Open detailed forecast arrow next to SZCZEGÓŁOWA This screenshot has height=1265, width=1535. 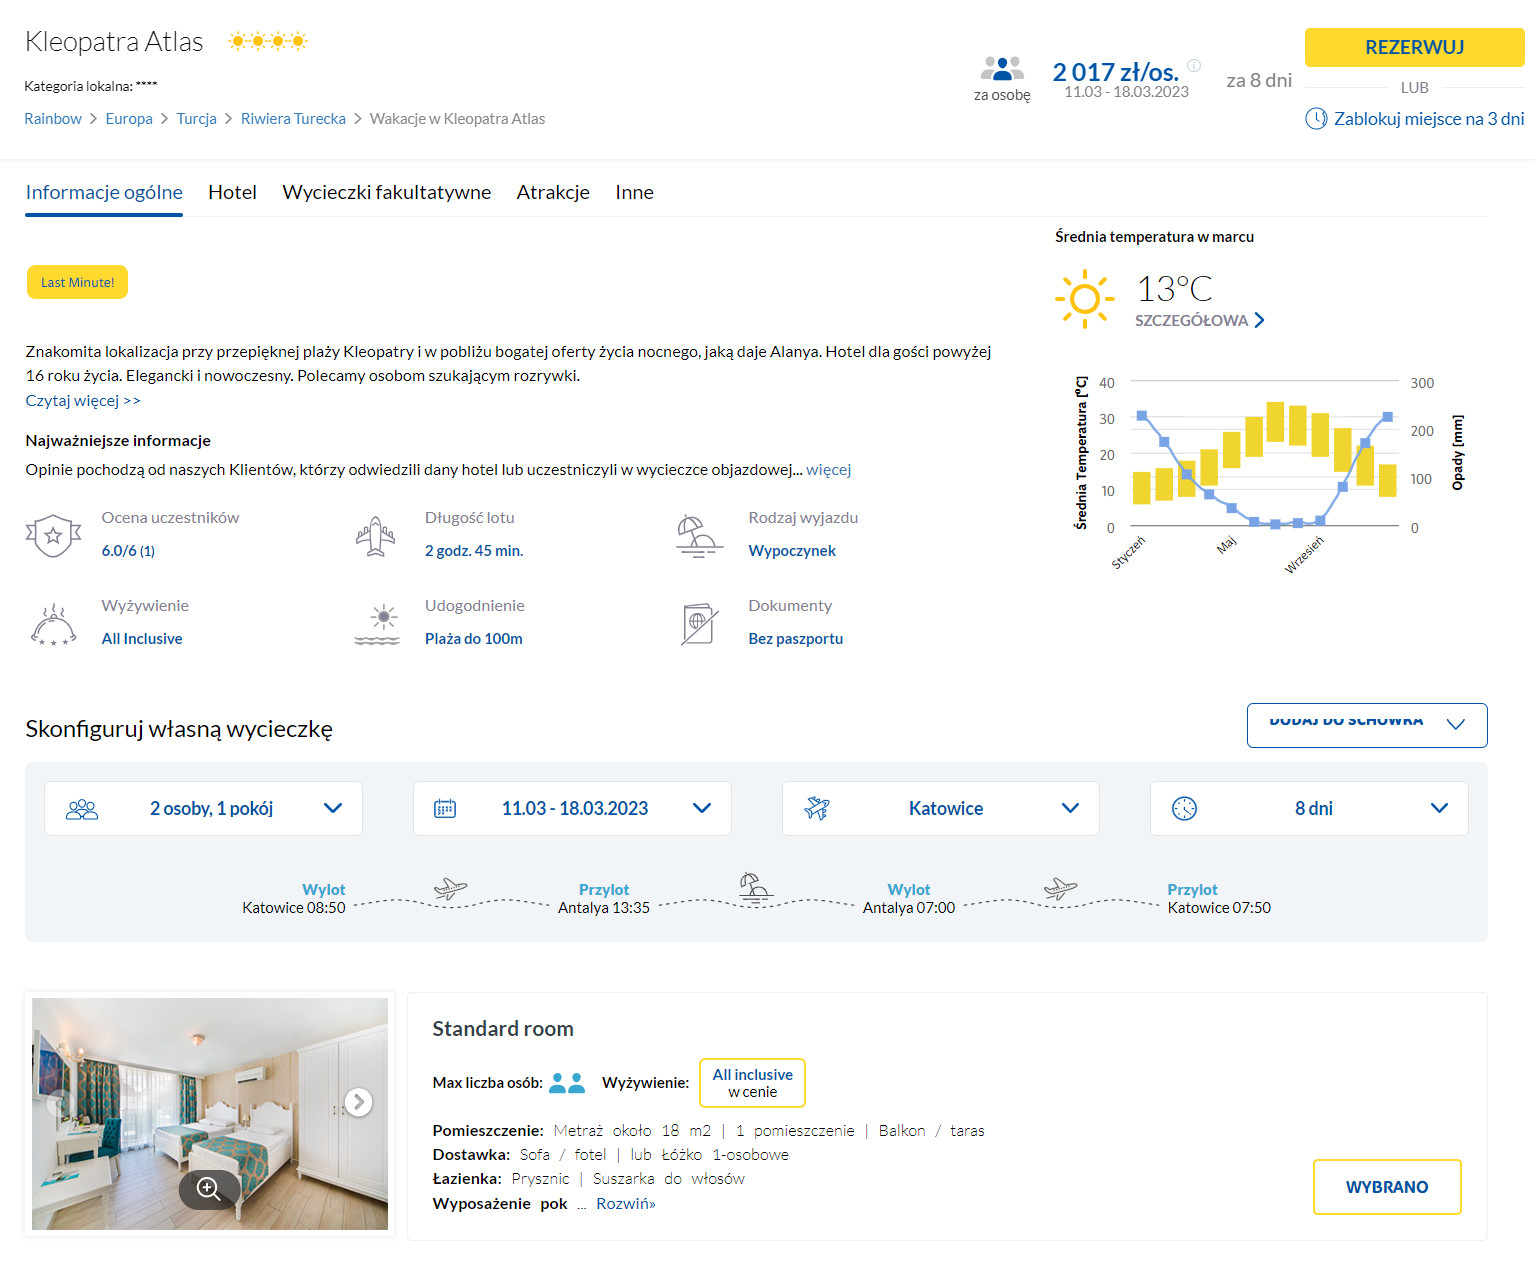click(x=1259, y=320)
